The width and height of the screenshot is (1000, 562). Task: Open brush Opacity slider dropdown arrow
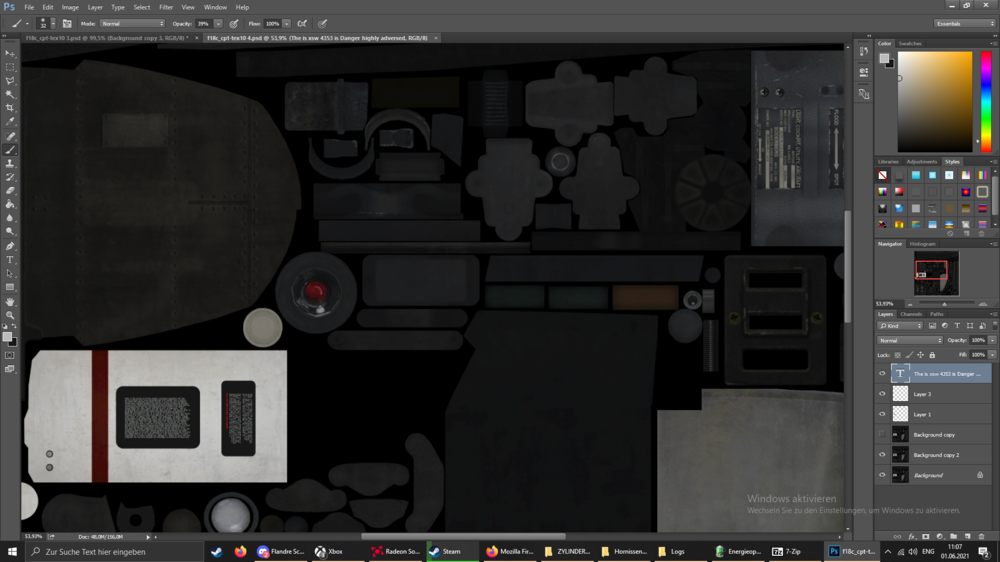tap(218, 24)
